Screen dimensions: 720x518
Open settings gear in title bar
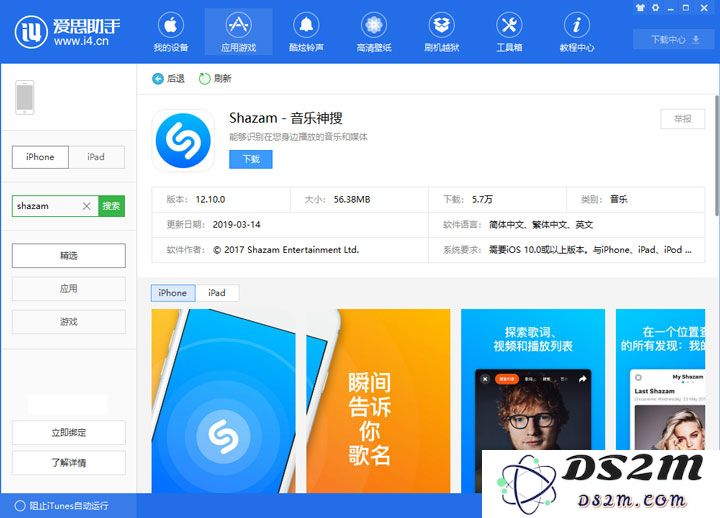click(x=655, y=8)
